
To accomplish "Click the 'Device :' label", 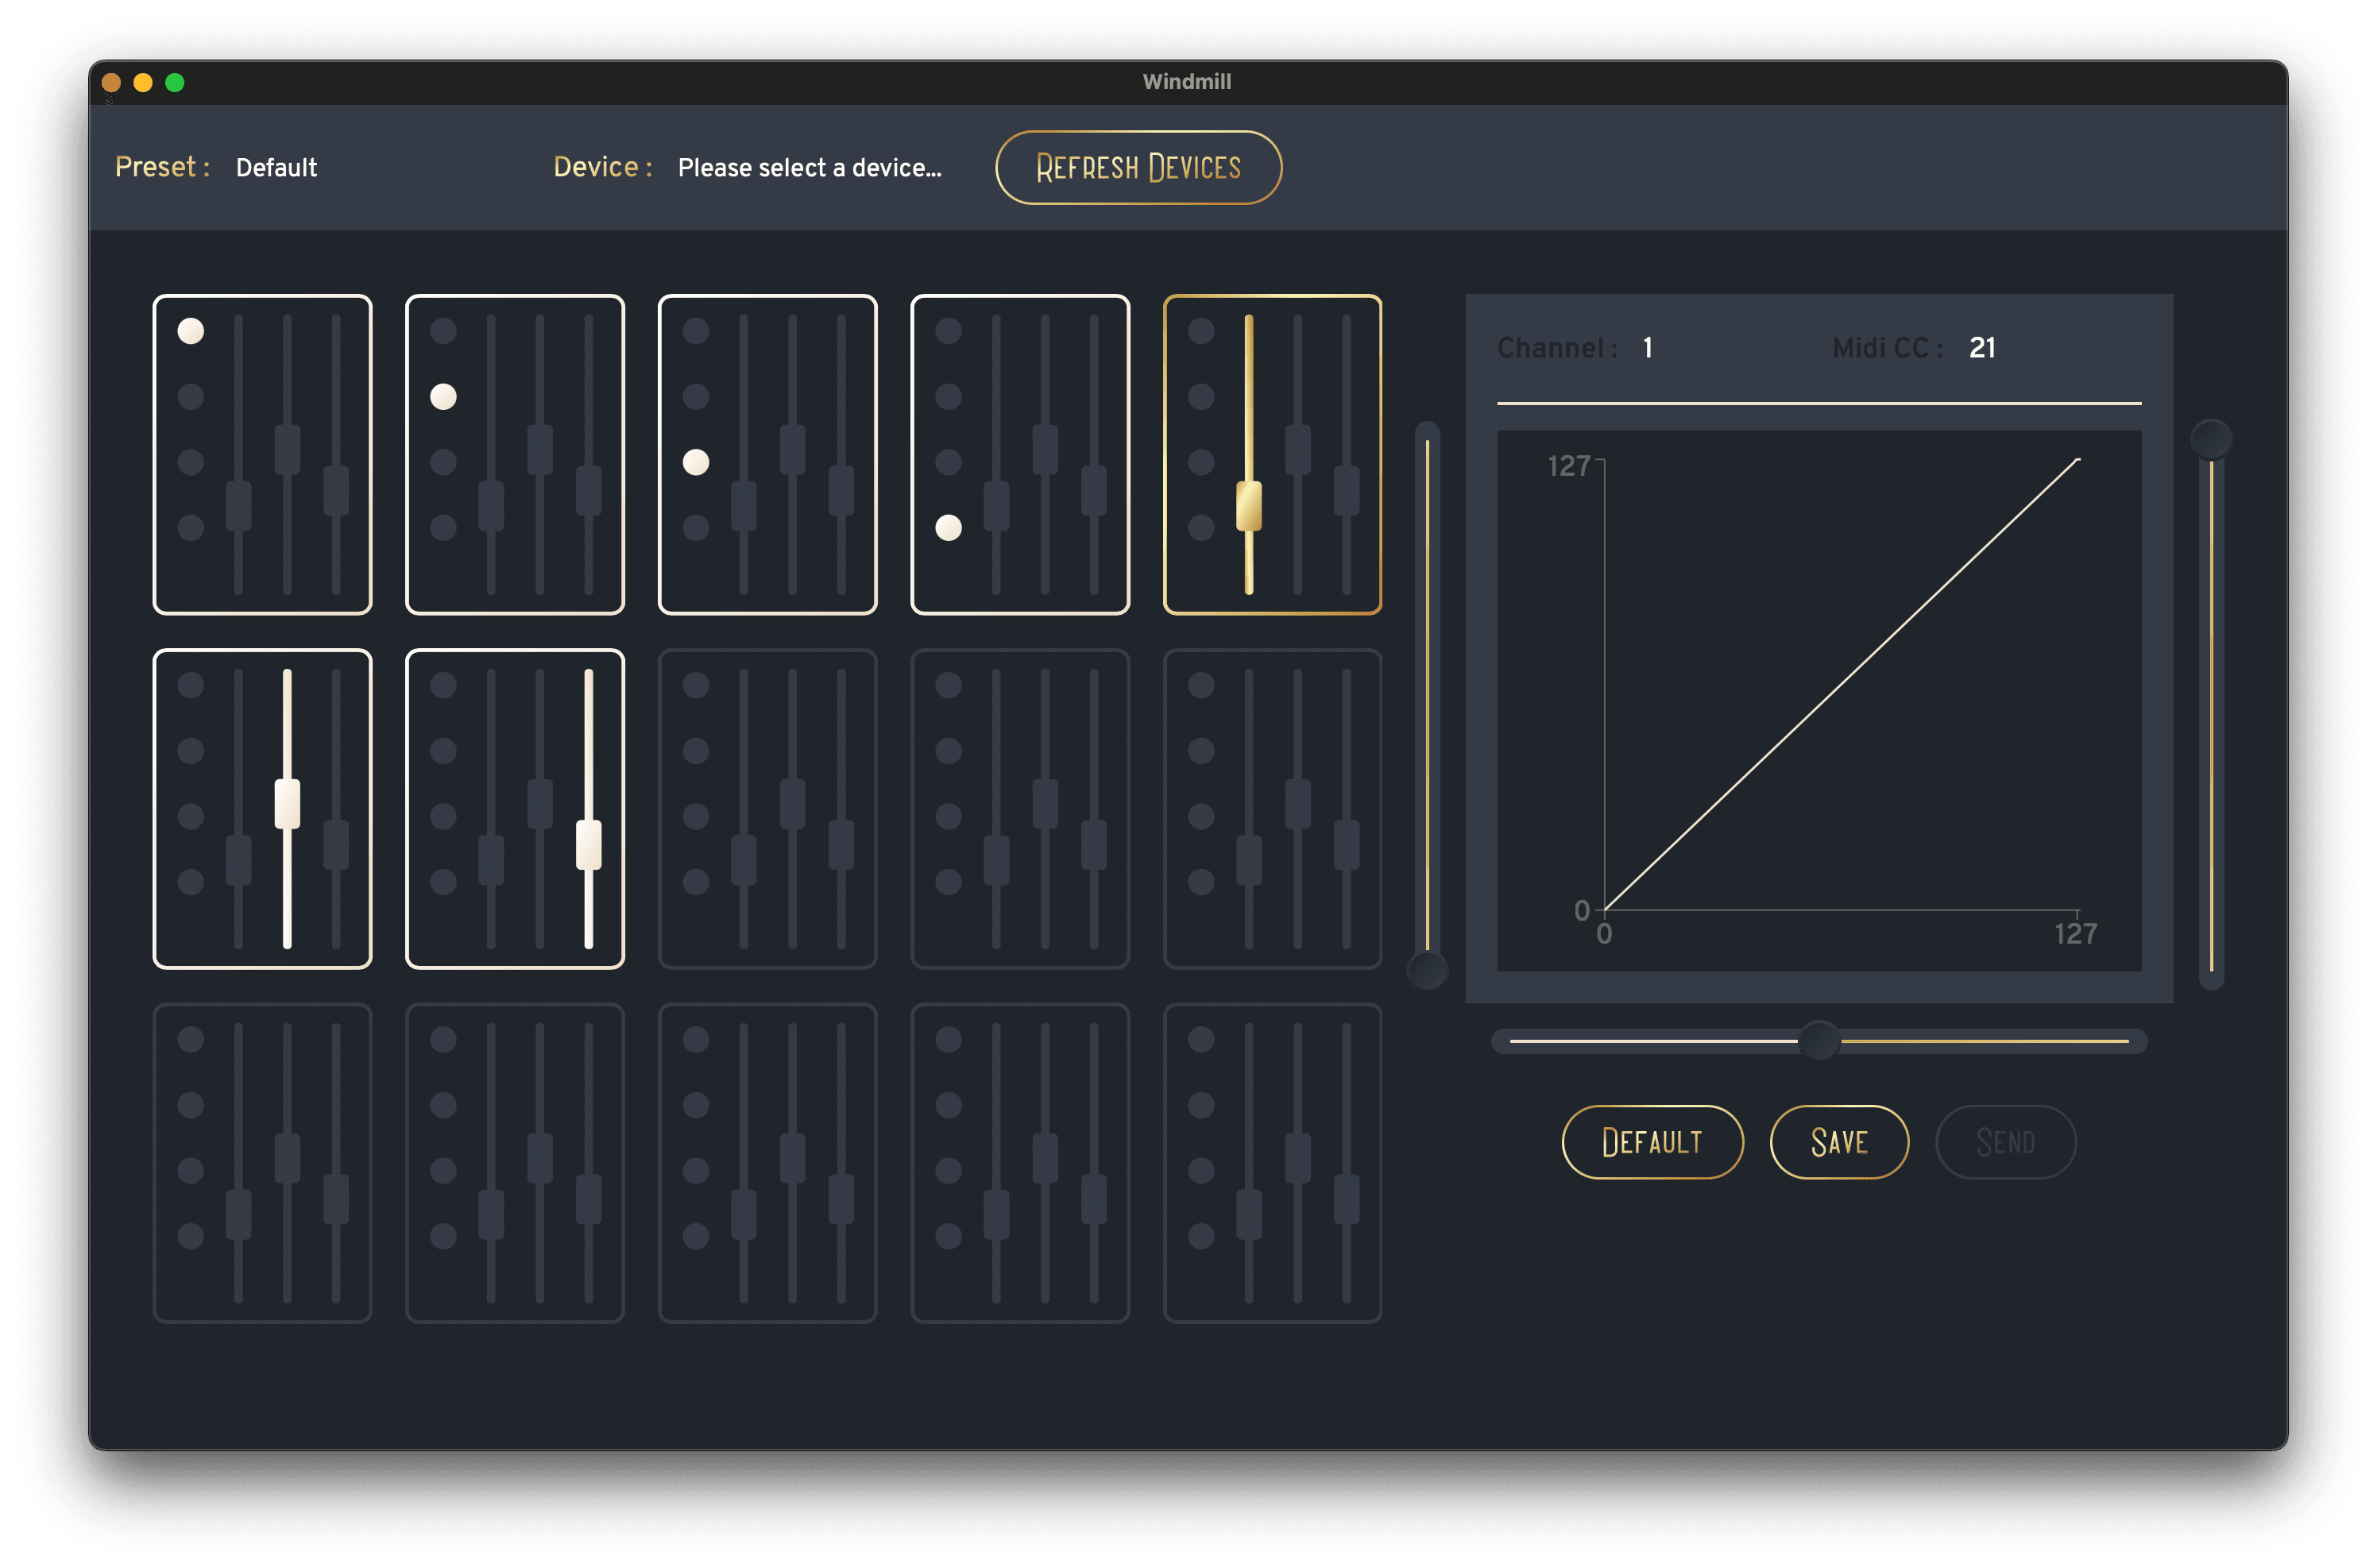I will coord(603,167).
